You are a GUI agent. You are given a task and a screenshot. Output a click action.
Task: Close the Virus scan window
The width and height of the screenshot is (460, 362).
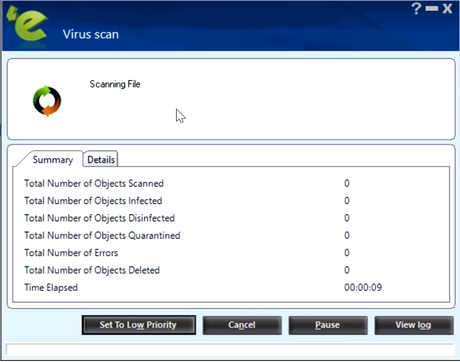click(447, 8)
